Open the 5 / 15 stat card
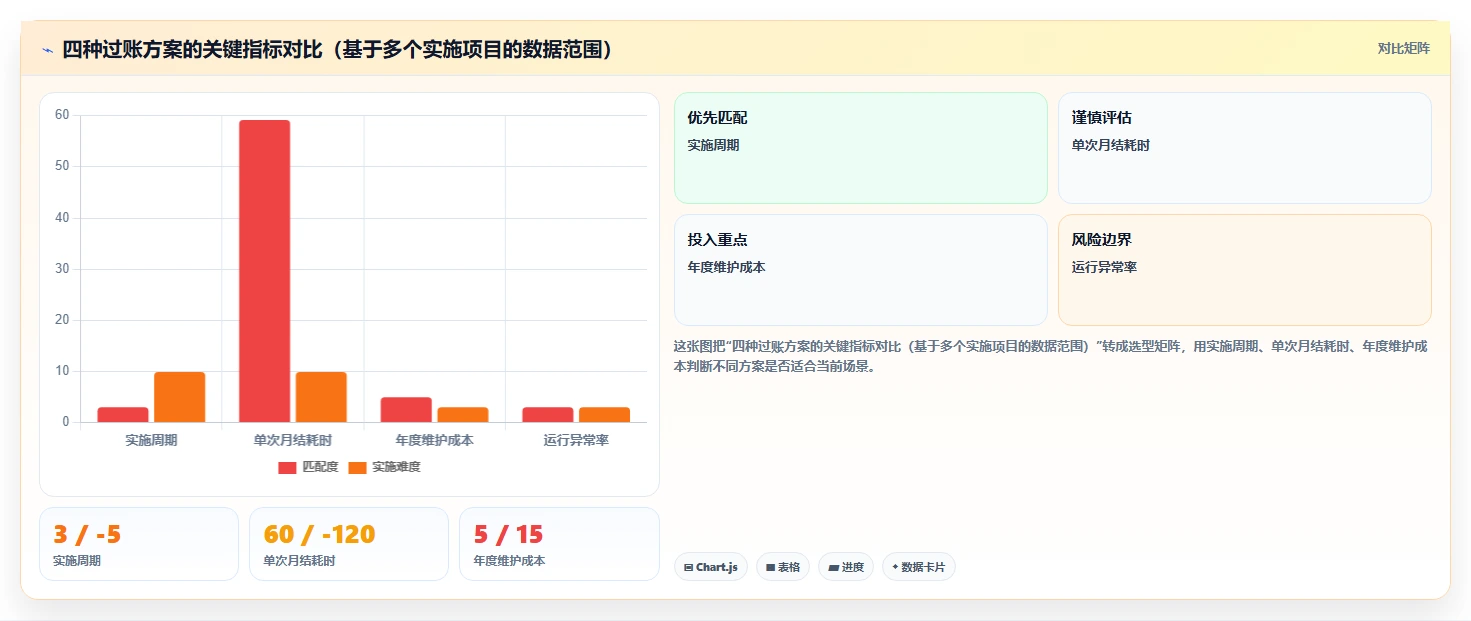1471x621 pixels. [x=559, y=544]
